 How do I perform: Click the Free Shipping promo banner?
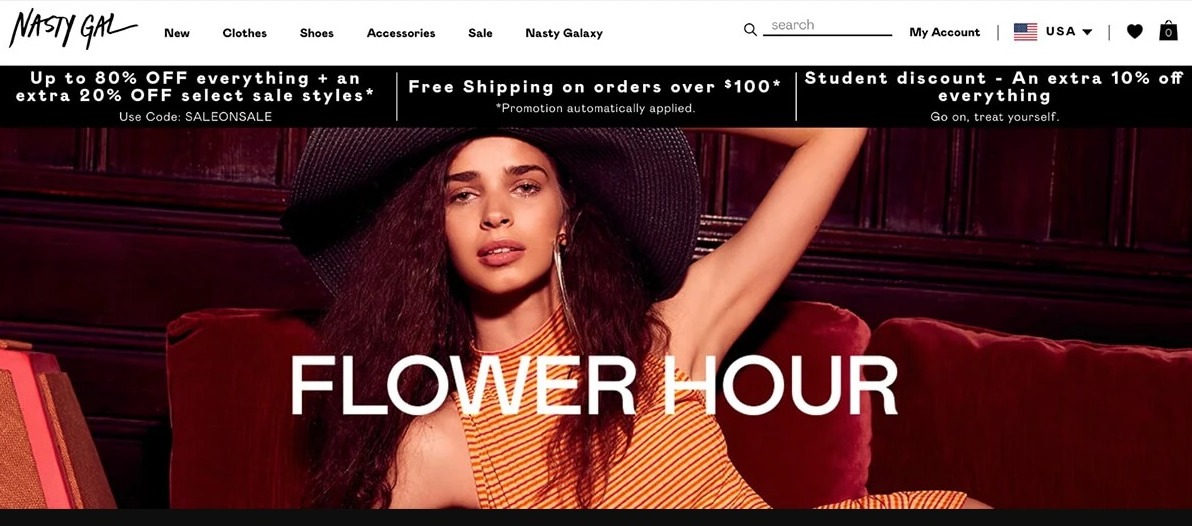coord(595,96)
